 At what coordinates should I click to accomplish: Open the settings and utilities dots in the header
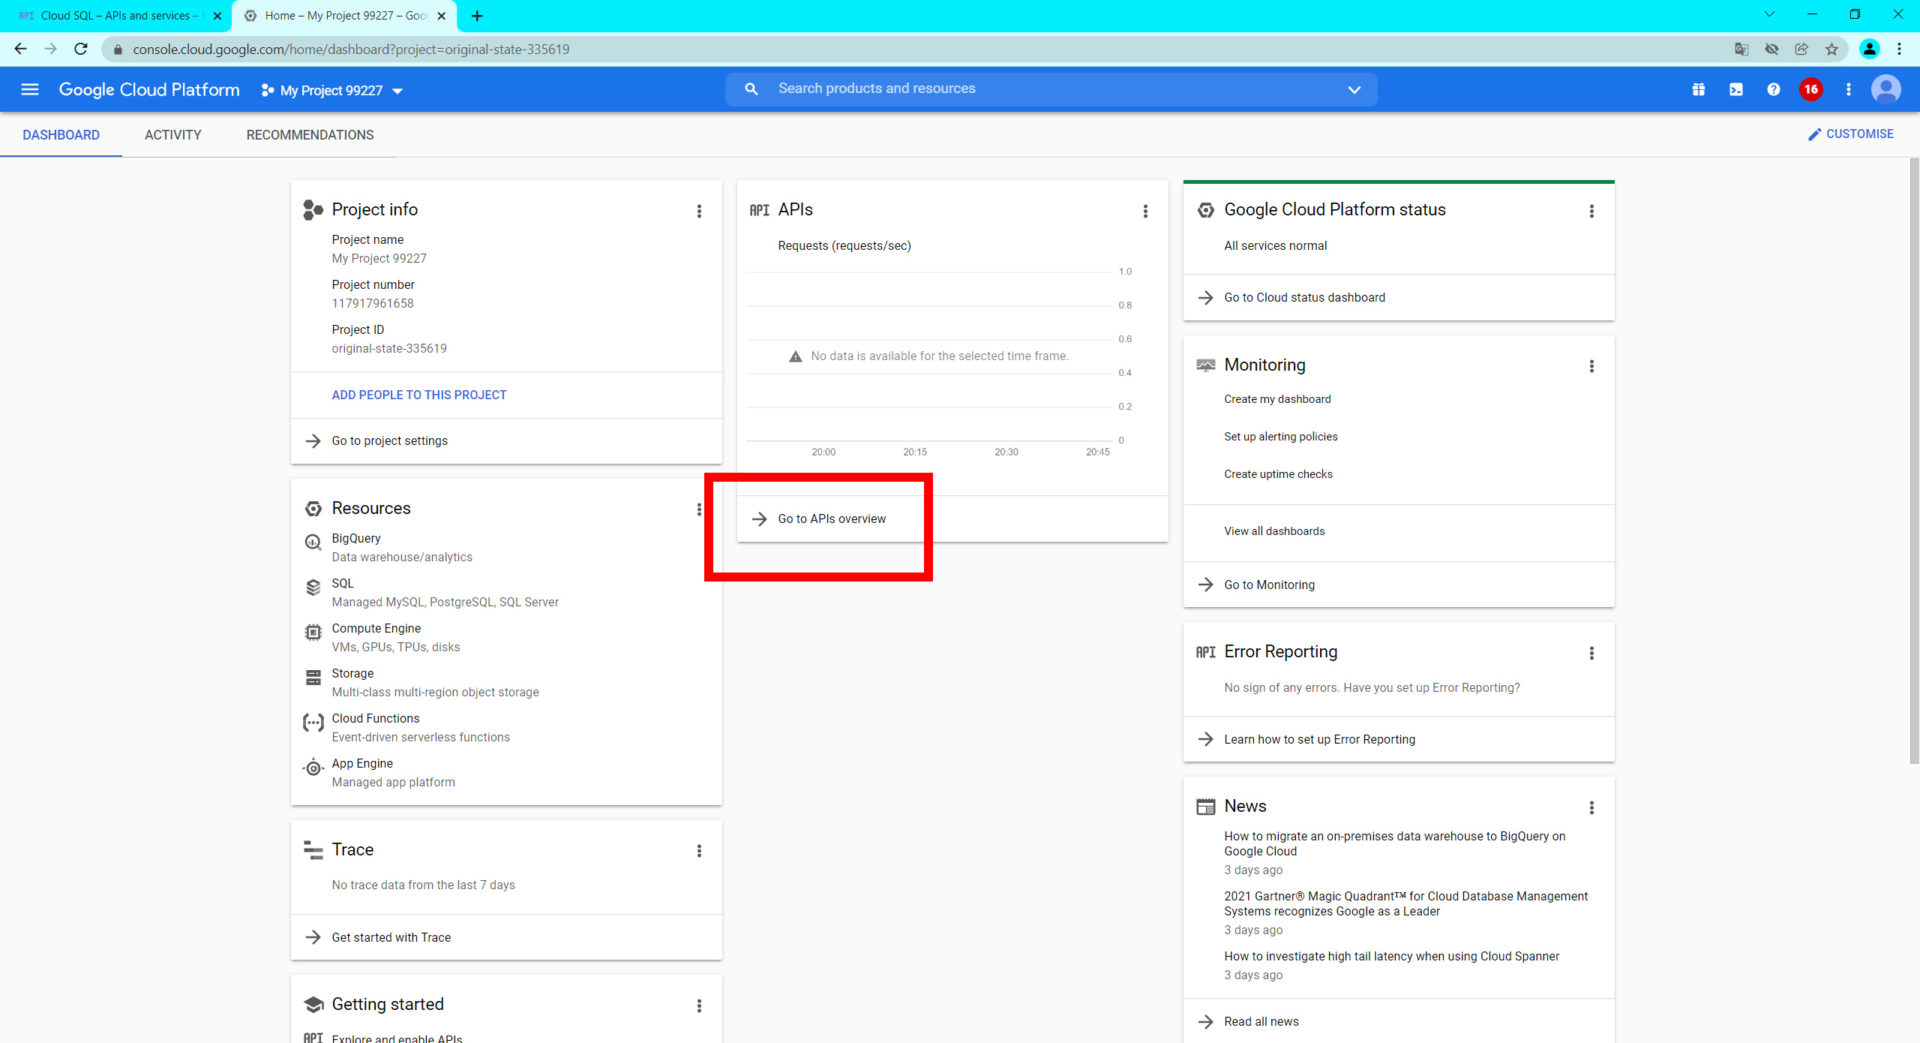(x=1848, y=89)
